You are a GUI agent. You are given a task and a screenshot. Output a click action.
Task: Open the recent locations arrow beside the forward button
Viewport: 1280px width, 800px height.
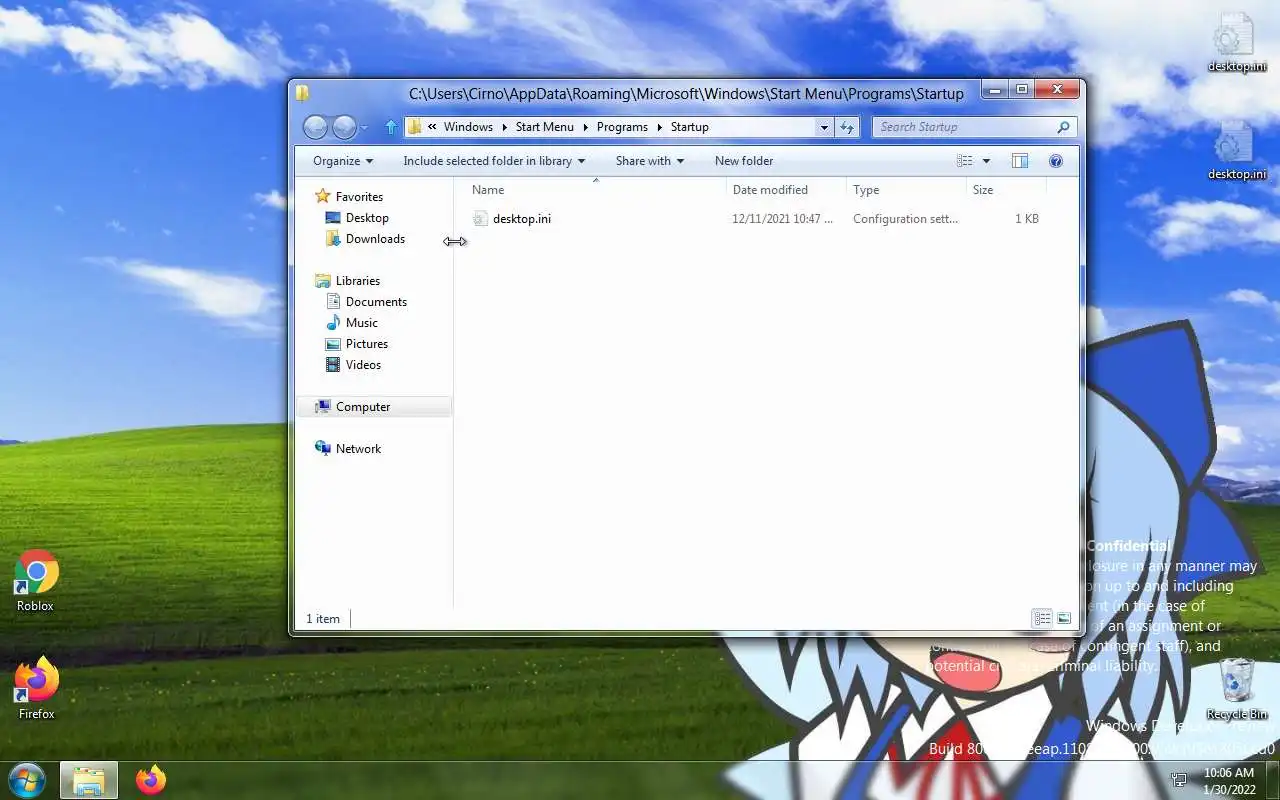point(364,128)
